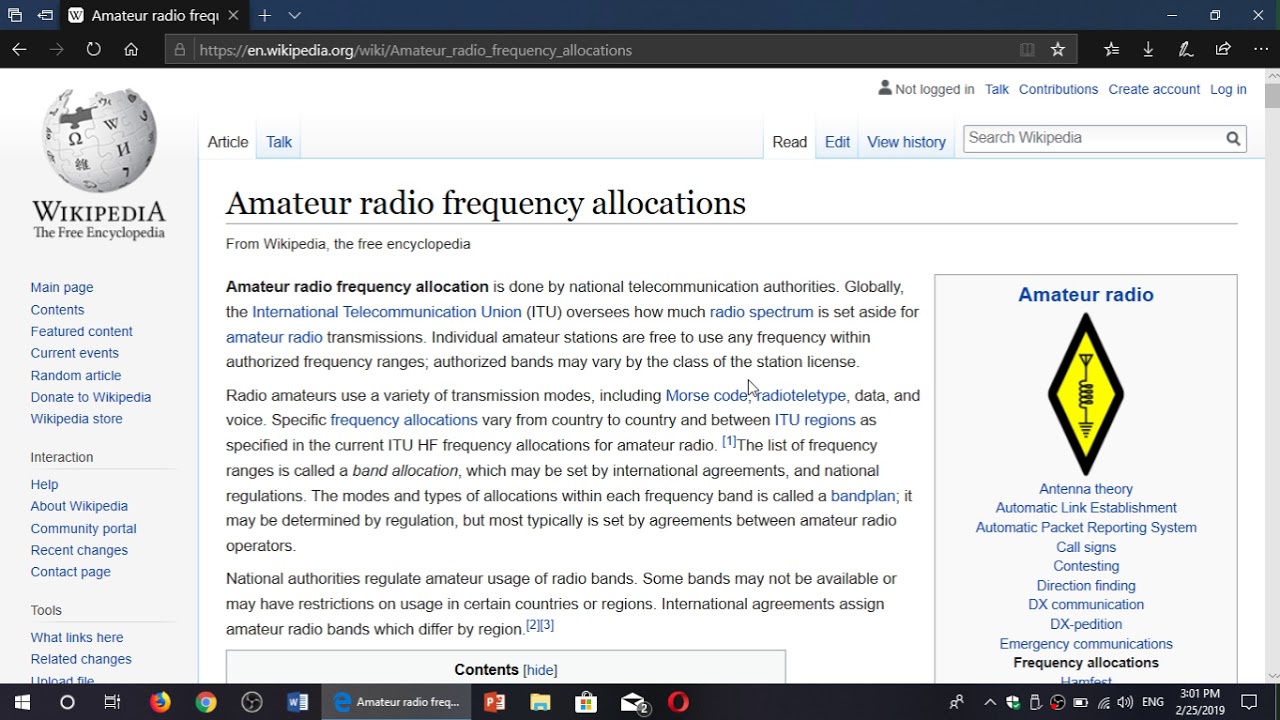1280x720 pixels.
Task: Open Edge settings and more menu
Action: 1260,49
